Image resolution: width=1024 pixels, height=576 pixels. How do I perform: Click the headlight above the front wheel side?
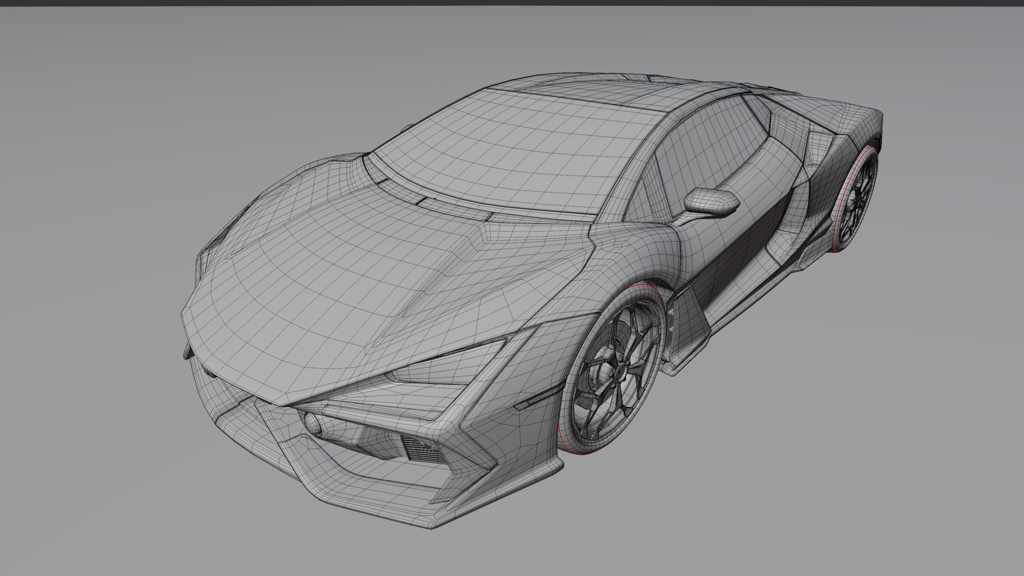coord(451,362)
